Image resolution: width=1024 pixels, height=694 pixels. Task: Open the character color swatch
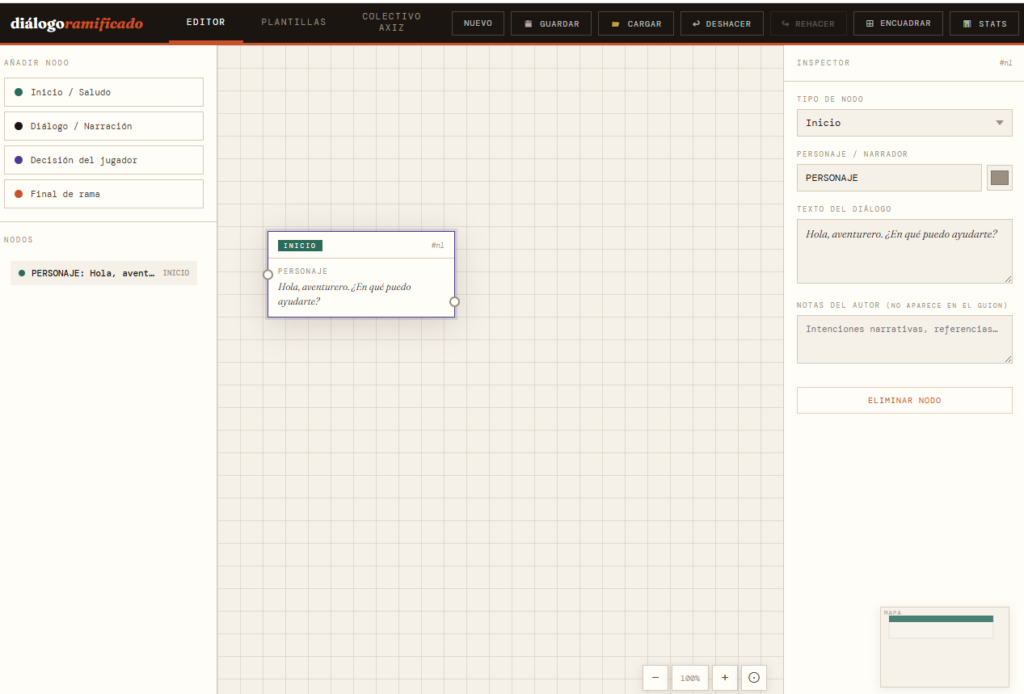[x=999, y=178]
